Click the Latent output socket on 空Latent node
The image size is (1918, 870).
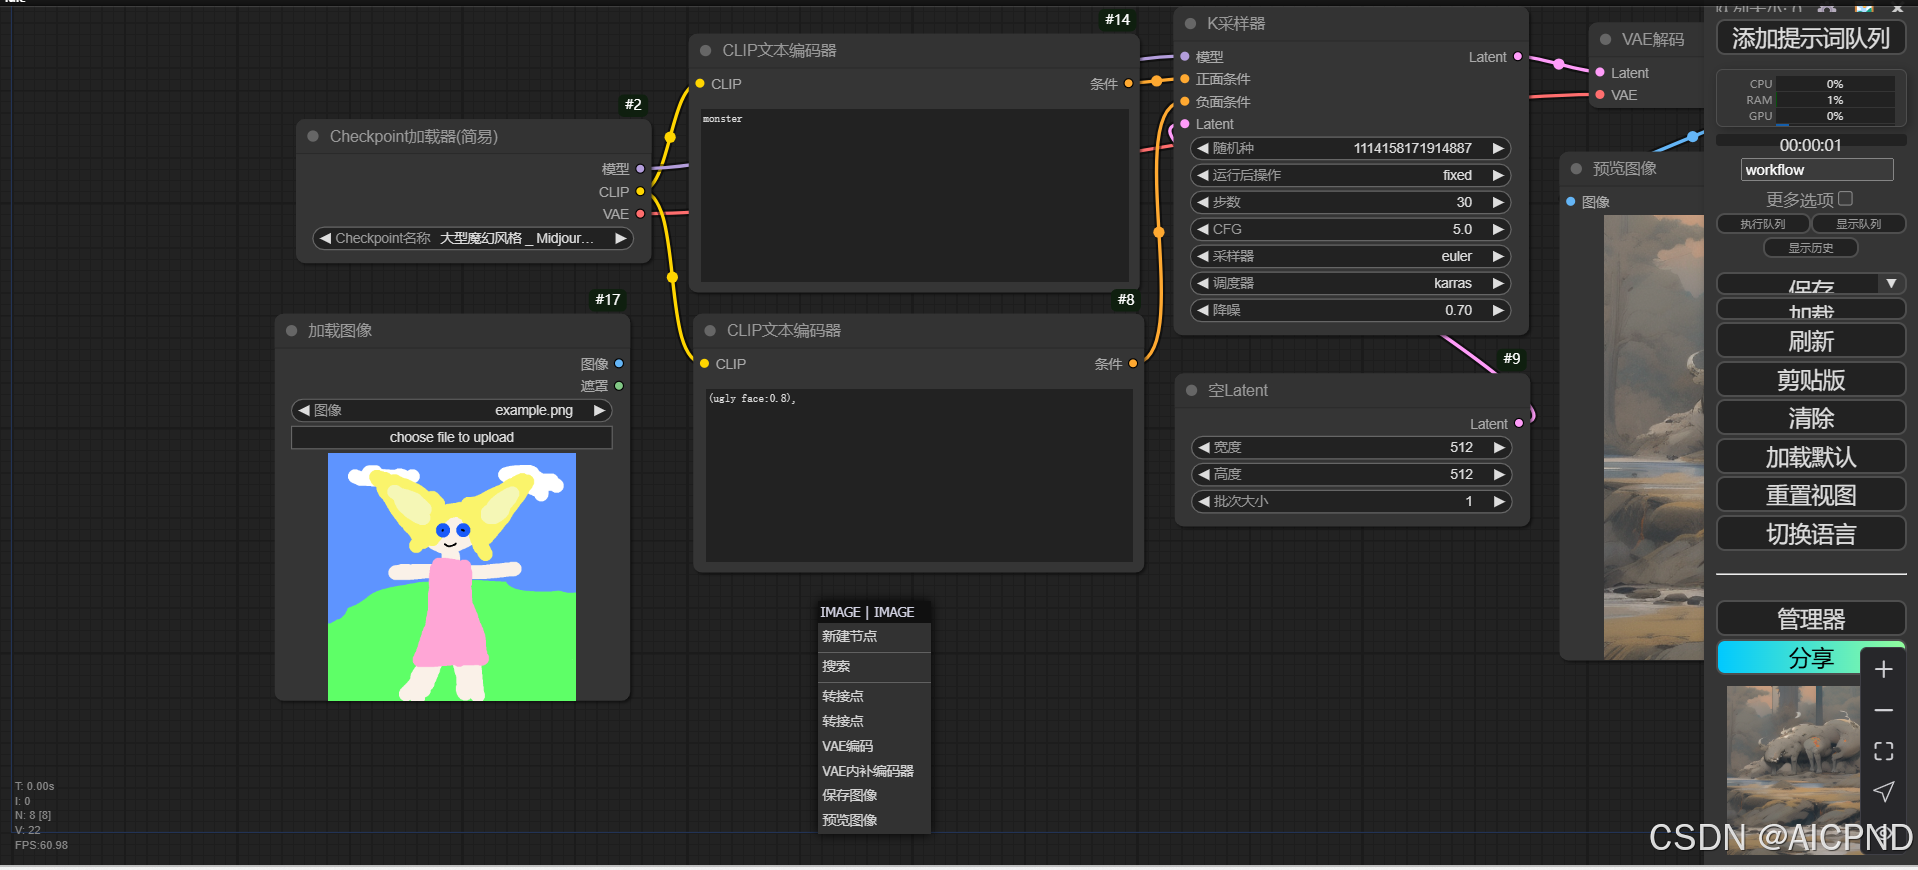(x=1519, y=424)
